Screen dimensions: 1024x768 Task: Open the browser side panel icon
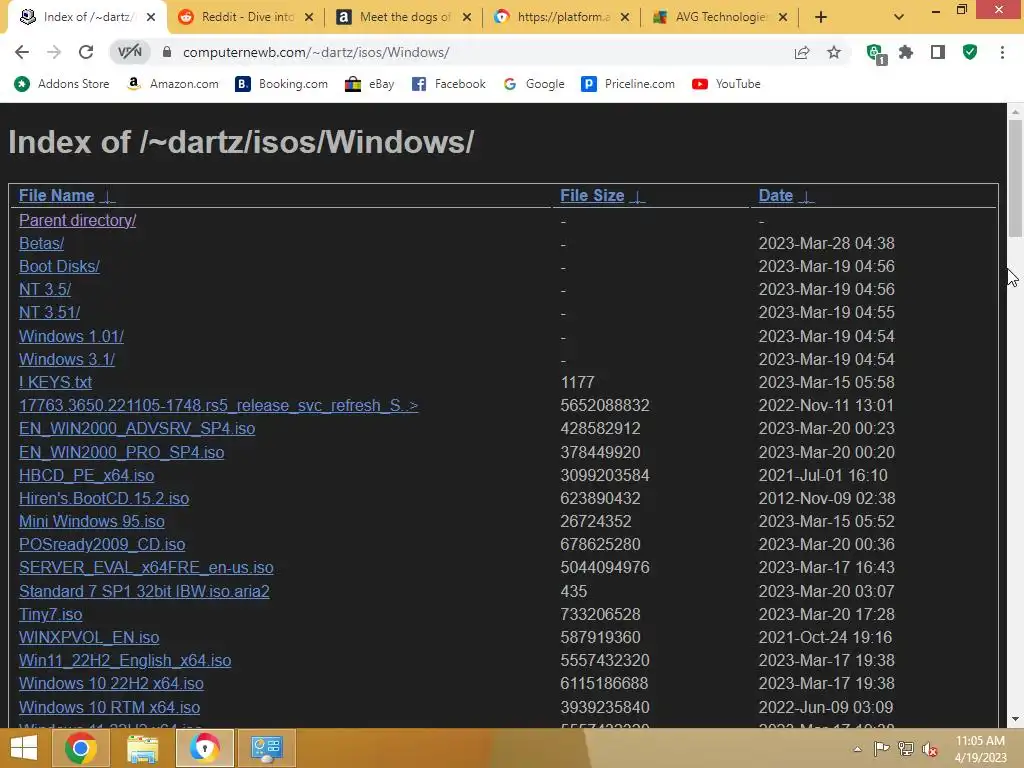pyautogui.click(x=938, y=52)
